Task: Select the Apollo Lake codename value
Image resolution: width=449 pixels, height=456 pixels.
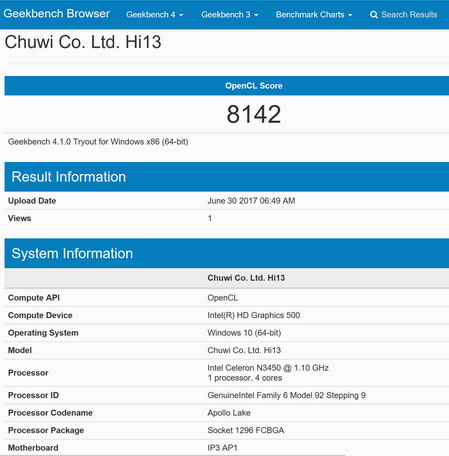Action: coord(229,413)
